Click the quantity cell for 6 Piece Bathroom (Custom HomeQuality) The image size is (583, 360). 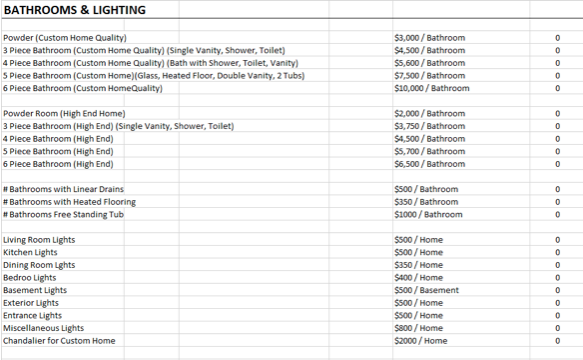click(x=557, y=89)
